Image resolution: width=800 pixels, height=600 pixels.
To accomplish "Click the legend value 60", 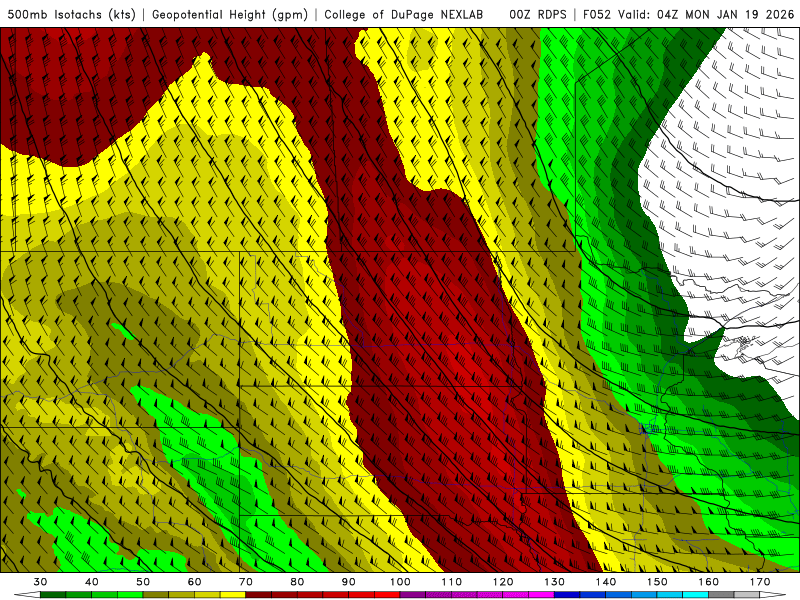I will 194,582.
